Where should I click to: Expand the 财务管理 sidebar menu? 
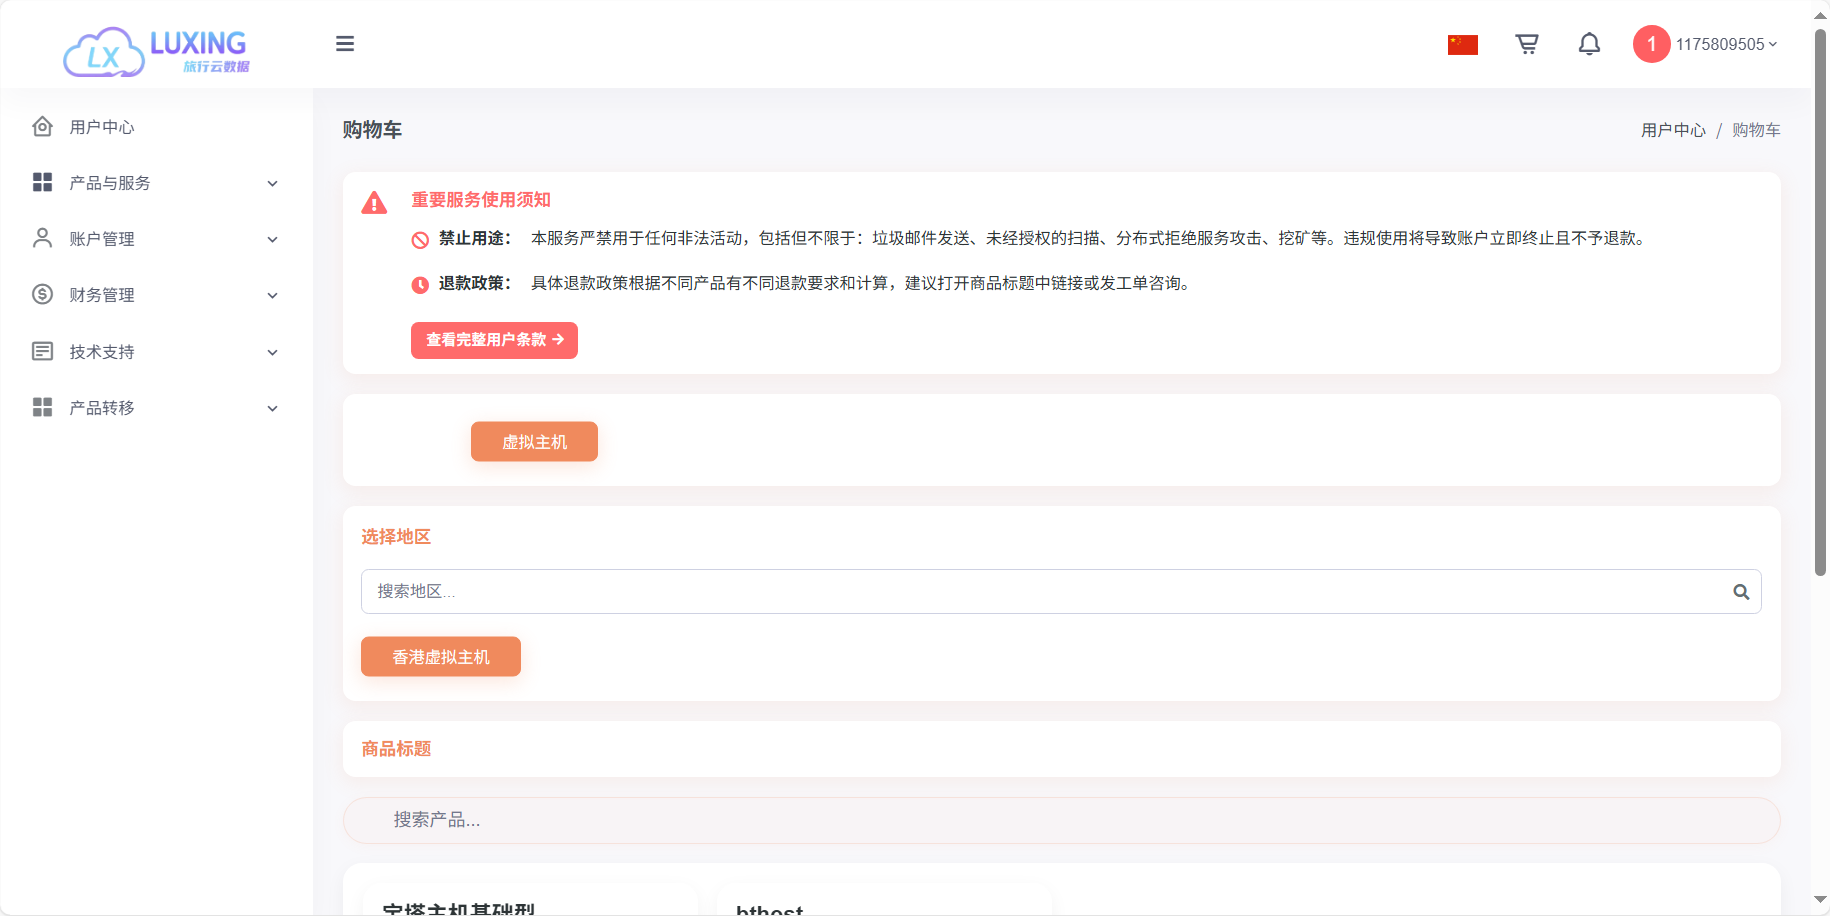[x=155, y=295]
